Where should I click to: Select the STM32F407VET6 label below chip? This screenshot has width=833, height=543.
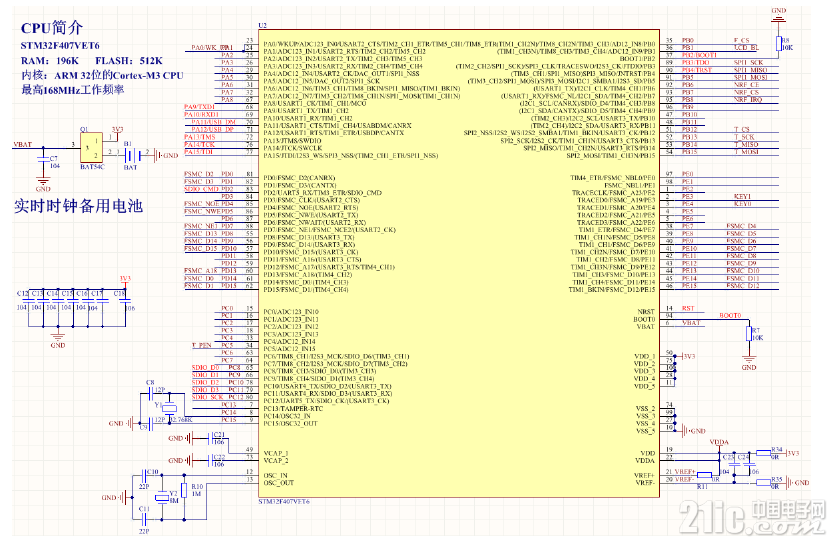pyautogui.click(x=284, y=502)
